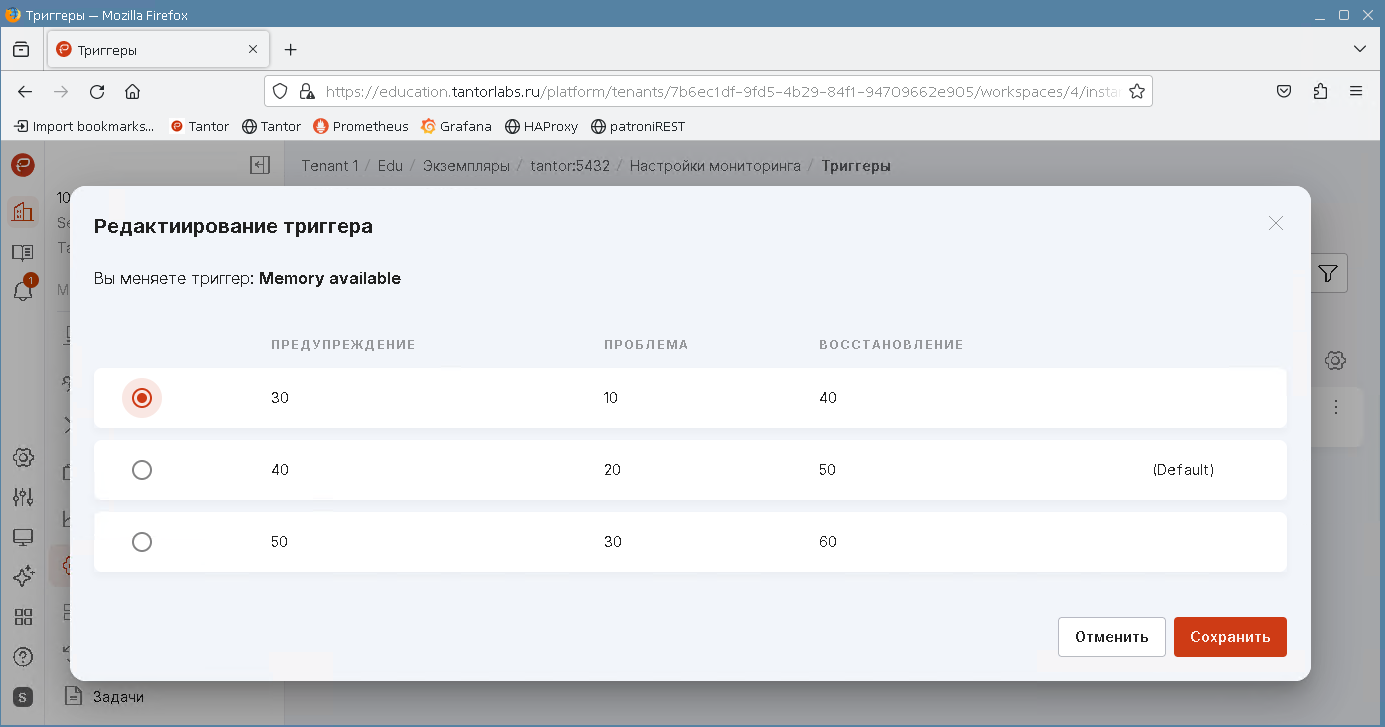Viewport: 1385px width, 727px height.
Task: Click the Сохранить button
Action: tap(1229, 637)
